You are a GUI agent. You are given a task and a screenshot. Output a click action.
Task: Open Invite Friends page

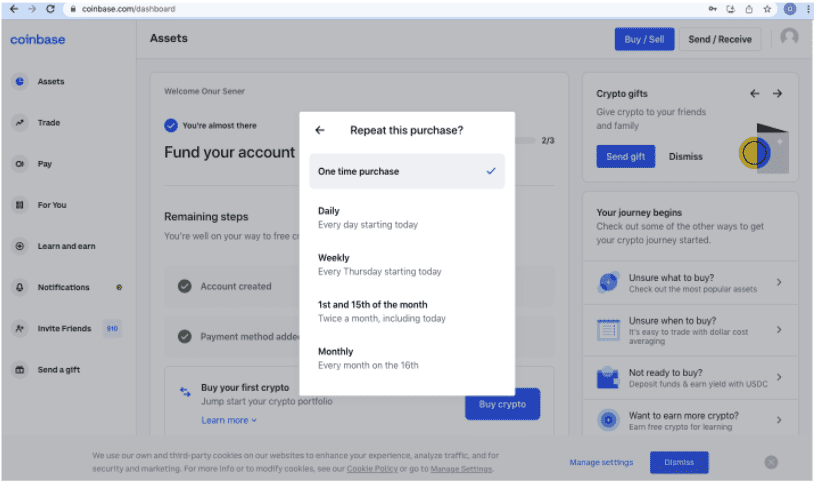tap(64, 328)
